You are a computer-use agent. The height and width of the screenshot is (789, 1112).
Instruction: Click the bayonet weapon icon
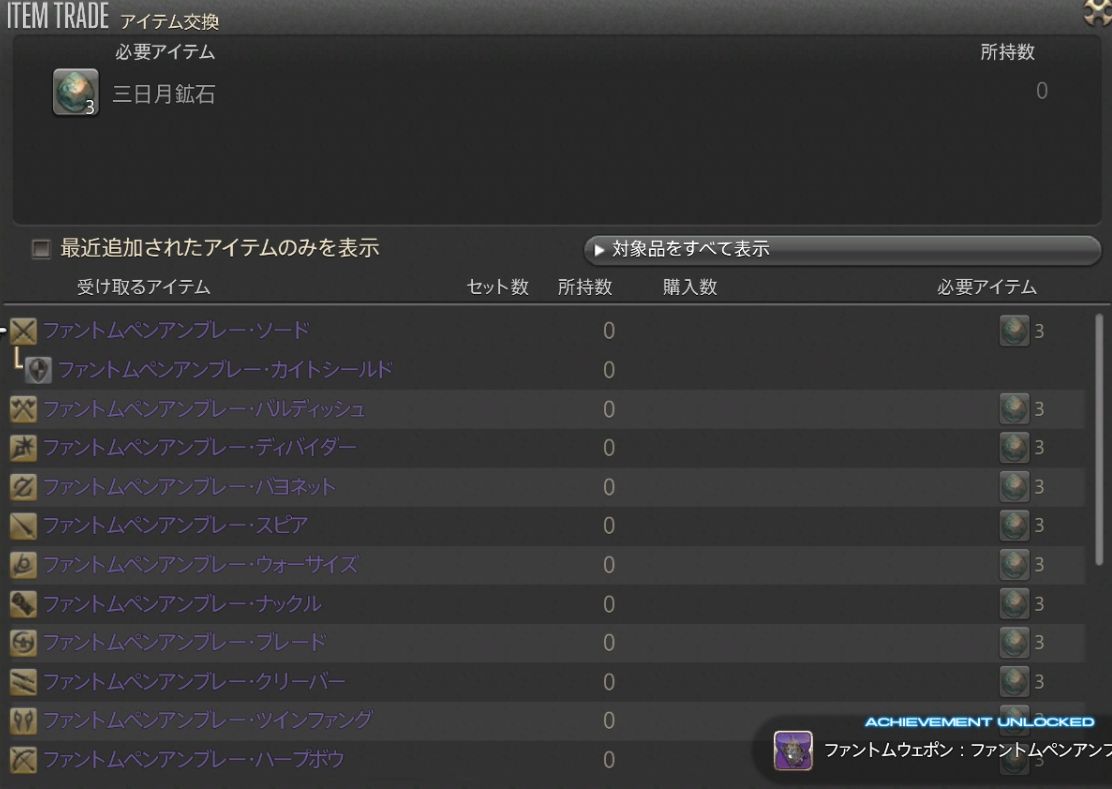[x=20, y=487]
